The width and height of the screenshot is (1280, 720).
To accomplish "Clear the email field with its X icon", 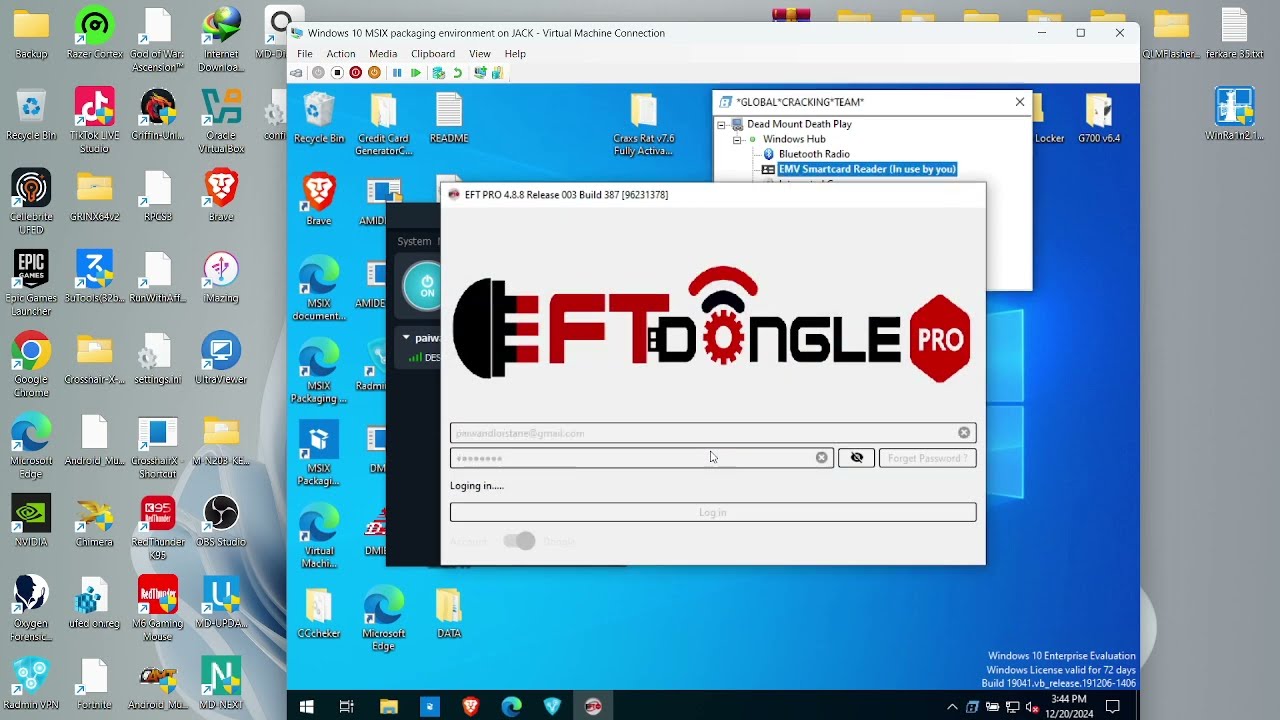I will [x=964, y=433].
